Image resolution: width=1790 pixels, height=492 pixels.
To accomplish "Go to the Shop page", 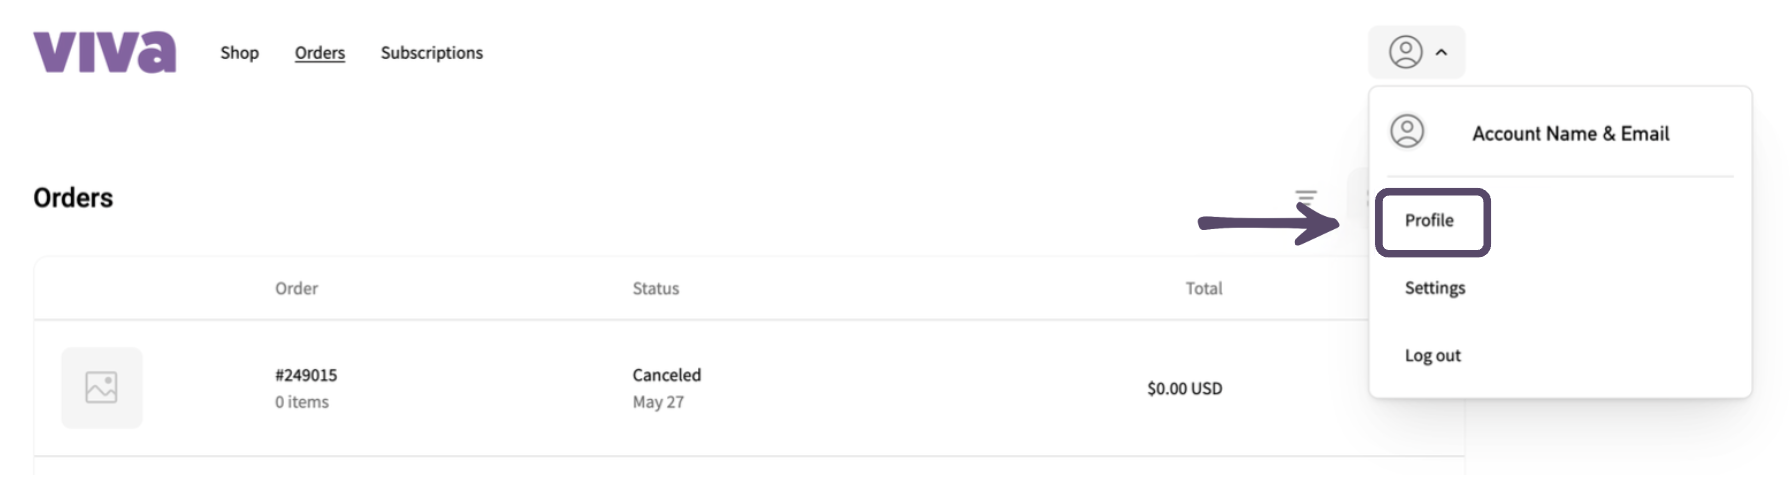I will click(x=240, y=53).
